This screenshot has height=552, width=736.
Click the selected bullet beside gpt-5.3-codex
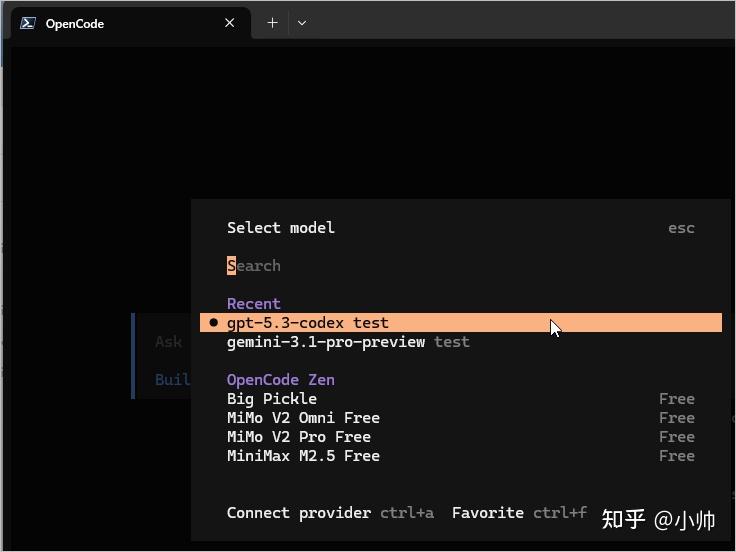pyautogui.click(x=214, y=322)
